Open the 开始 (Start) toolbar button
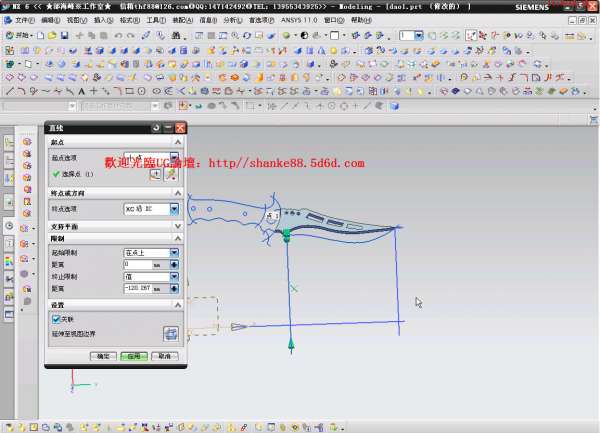The image size is (600, 433). (18, 35)
